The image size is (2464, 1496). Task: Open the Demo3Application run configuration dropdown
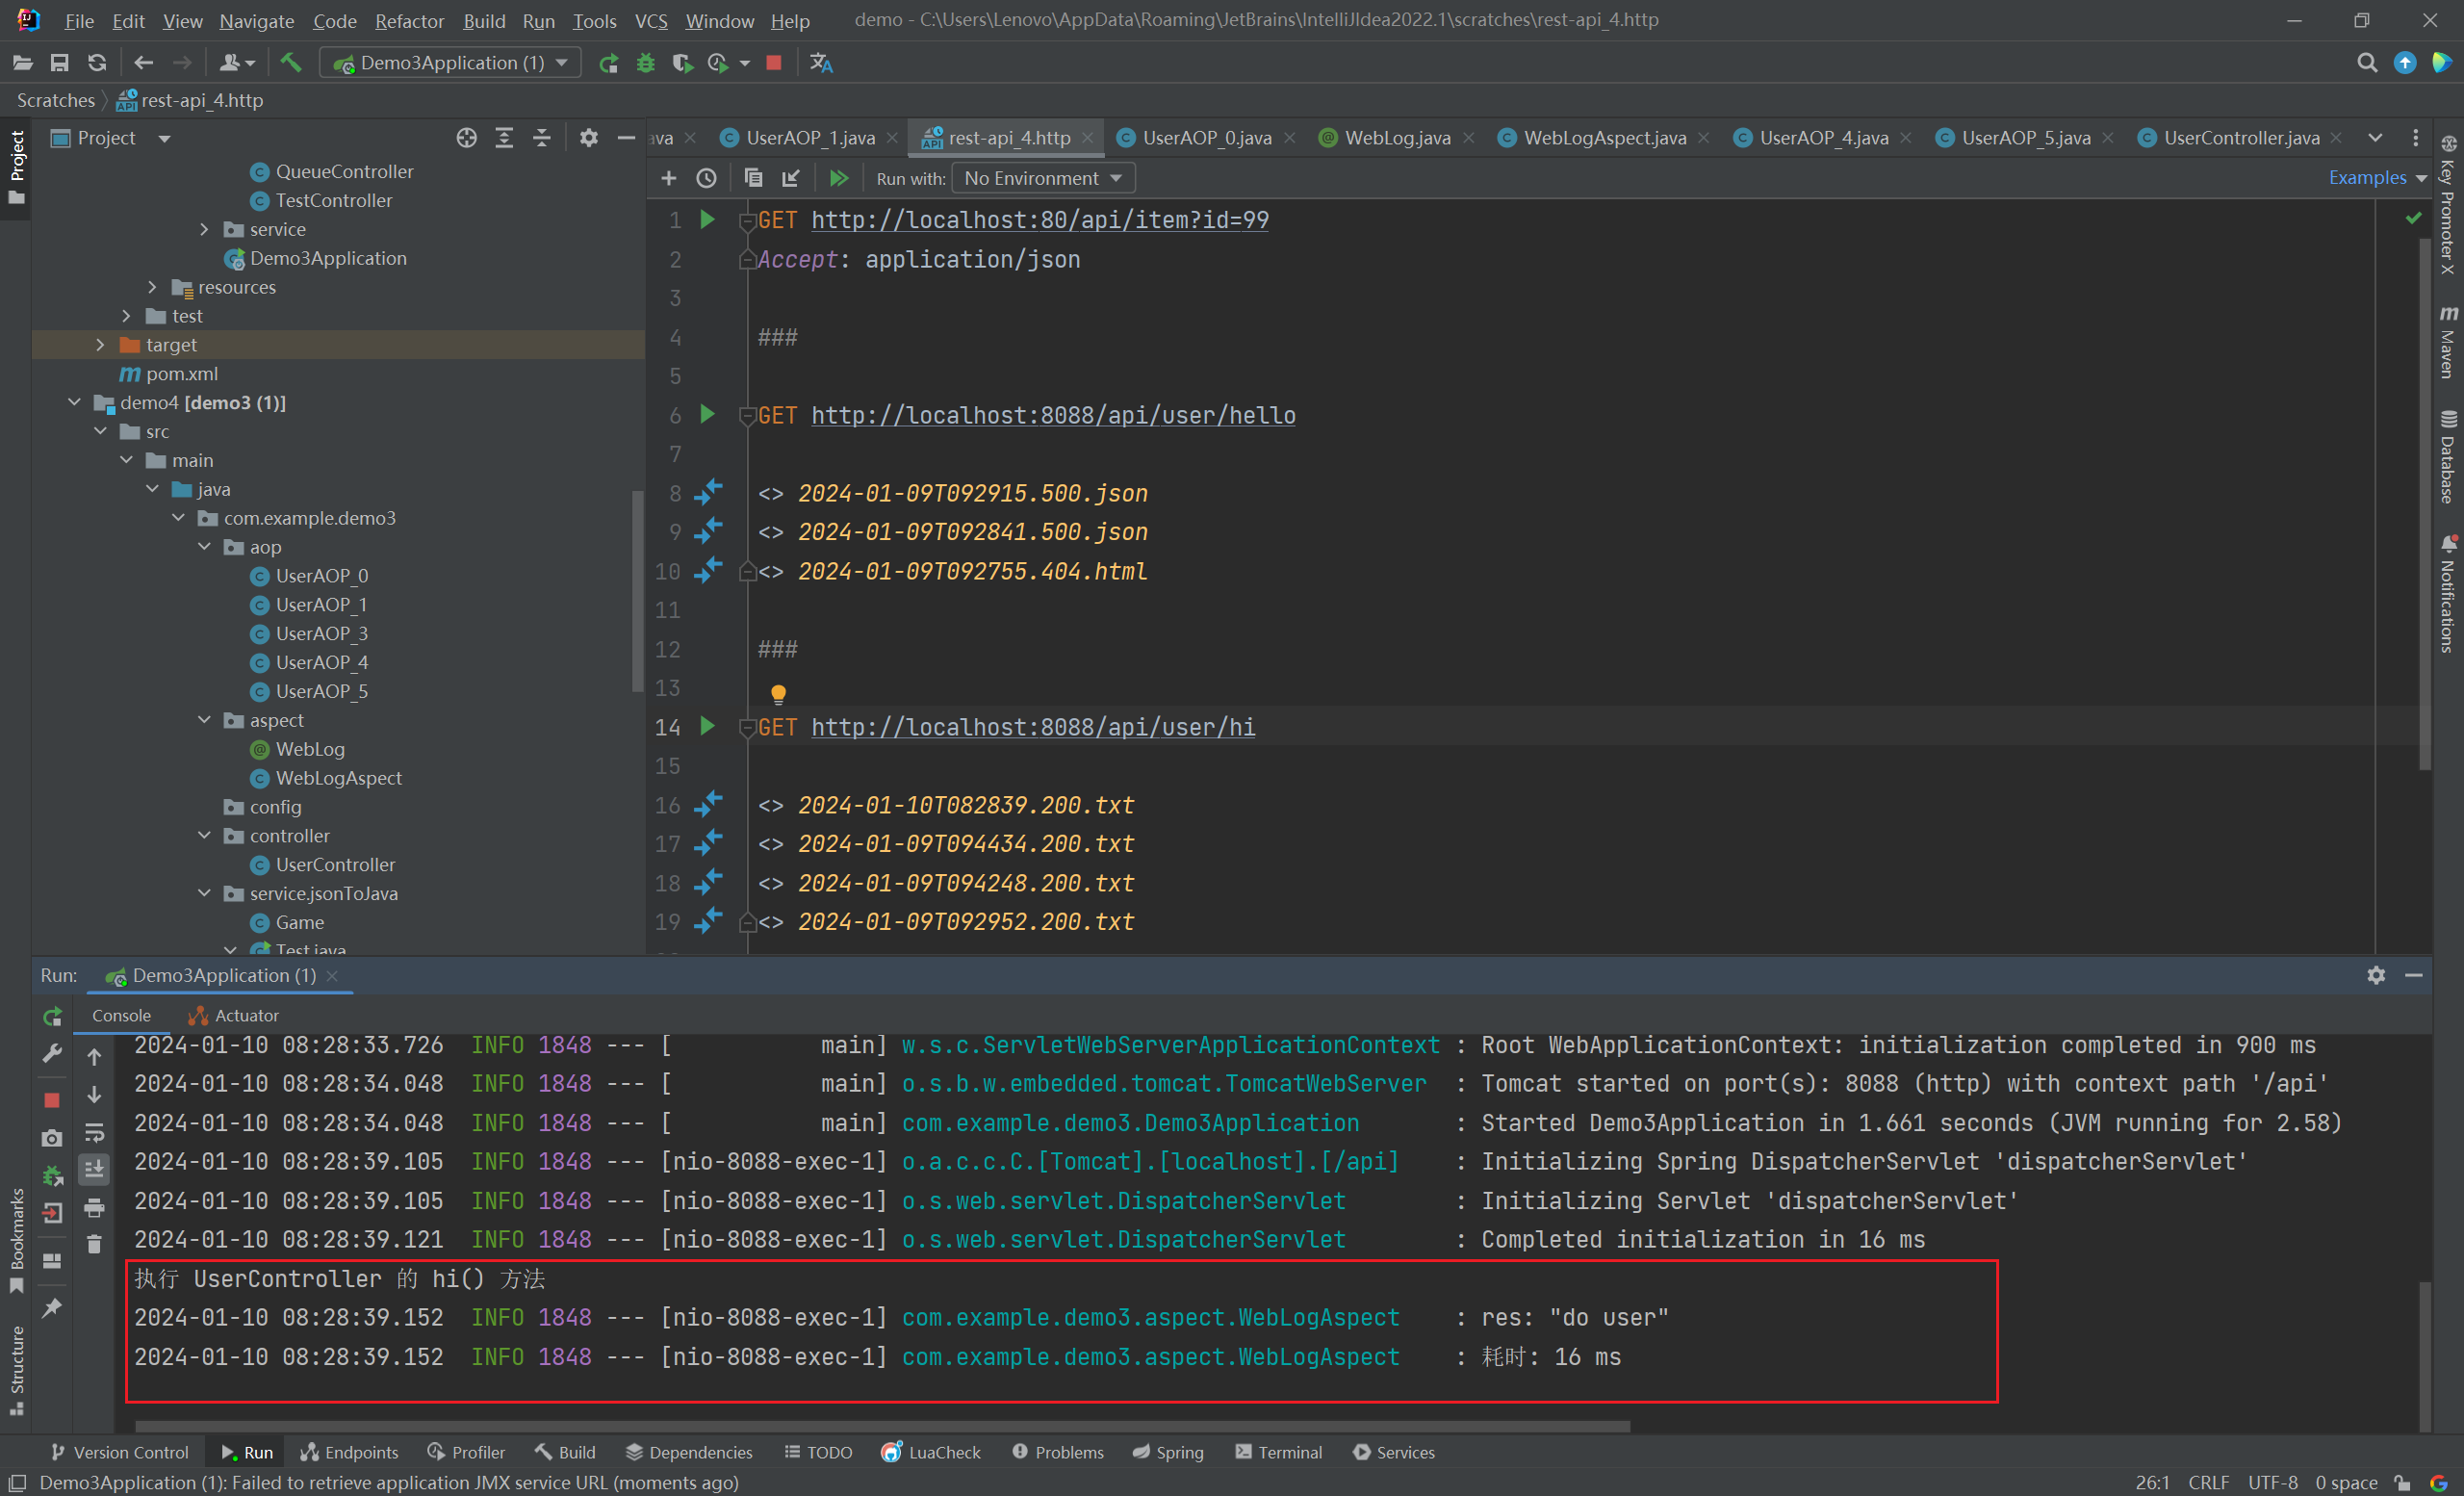[x=451, y=63]
